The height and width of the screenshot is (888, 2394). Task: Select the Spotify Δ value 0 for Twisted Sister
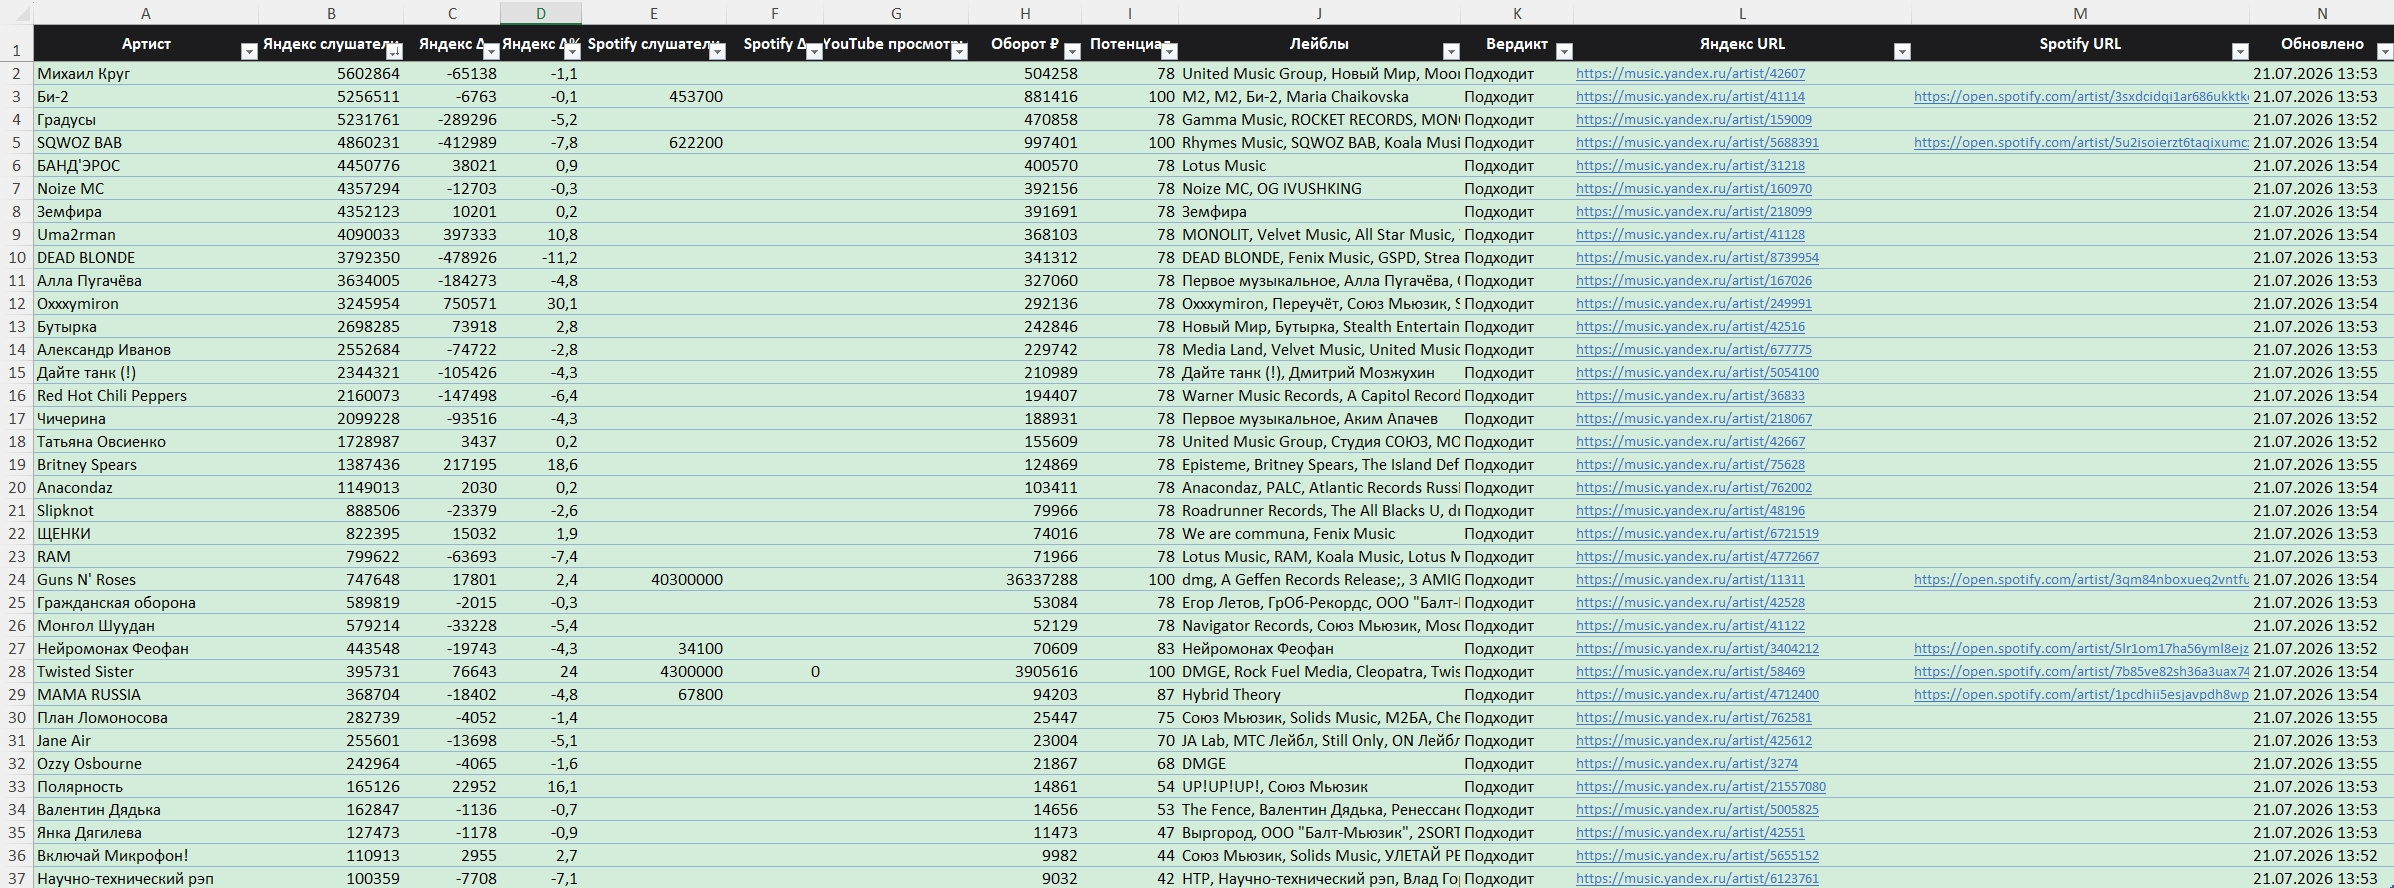(x=775, y=671)
